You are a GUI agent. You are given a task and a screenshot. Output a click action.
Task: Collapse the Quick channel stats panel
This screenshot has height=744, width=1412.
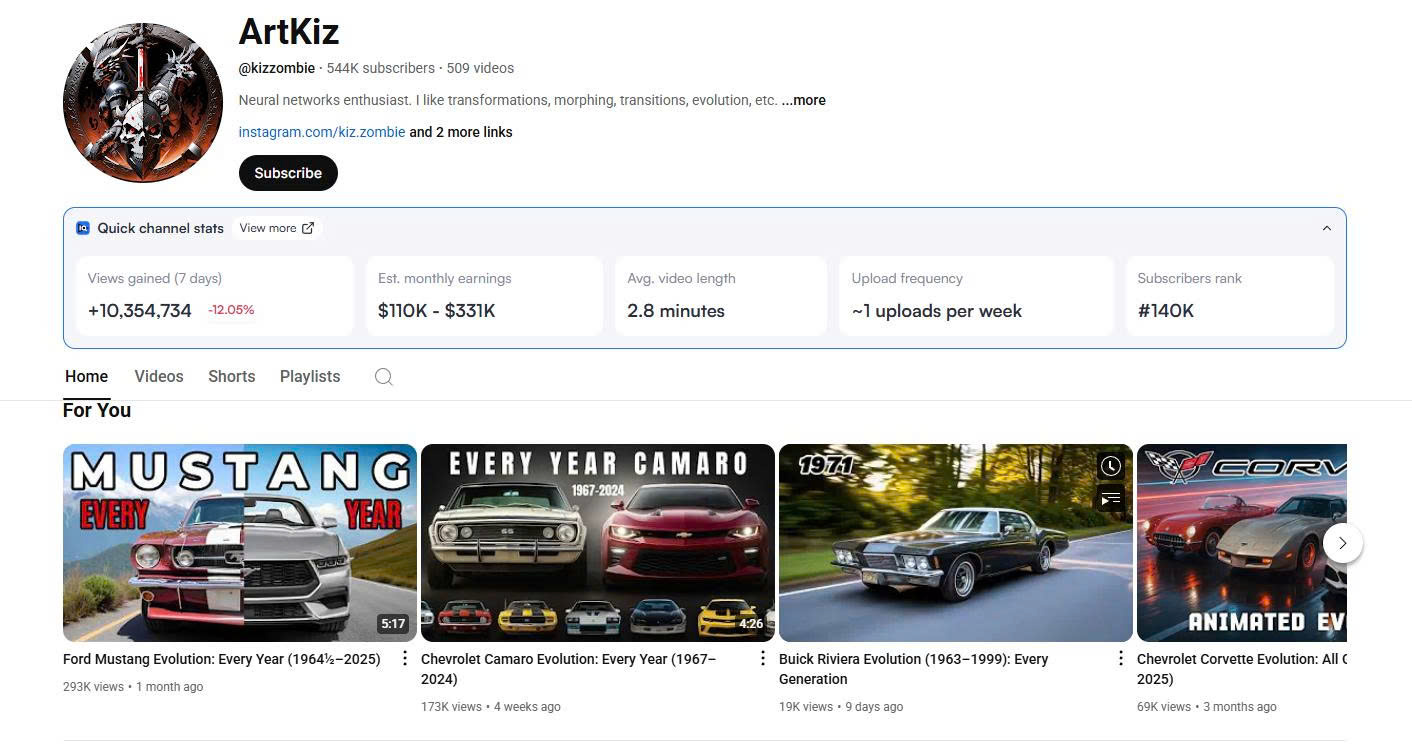1326,228
